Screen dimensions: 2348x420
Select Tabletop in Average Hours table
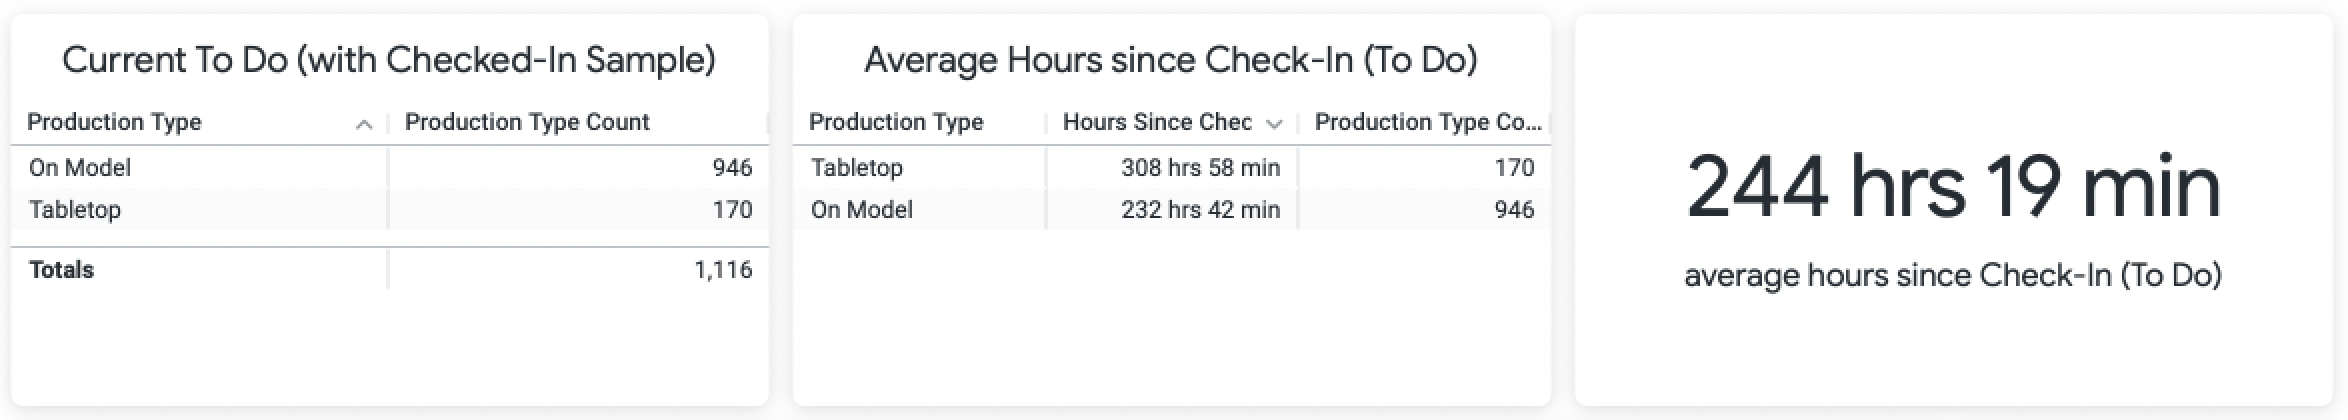point(857,167)
